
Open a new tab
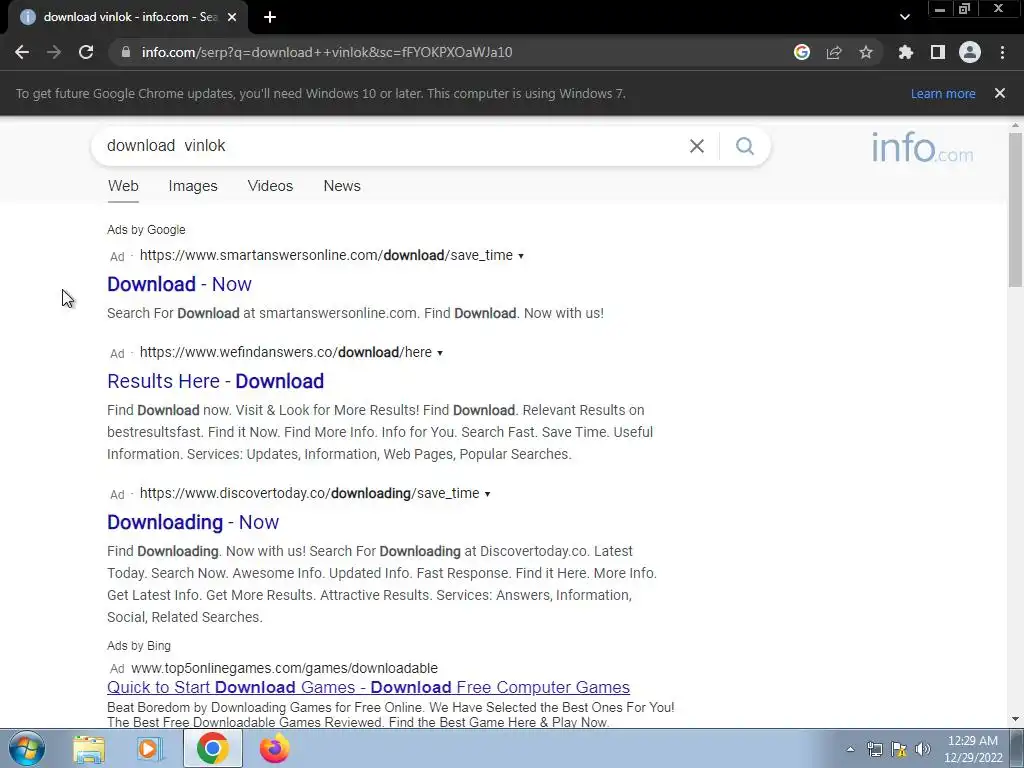point(270,17)
